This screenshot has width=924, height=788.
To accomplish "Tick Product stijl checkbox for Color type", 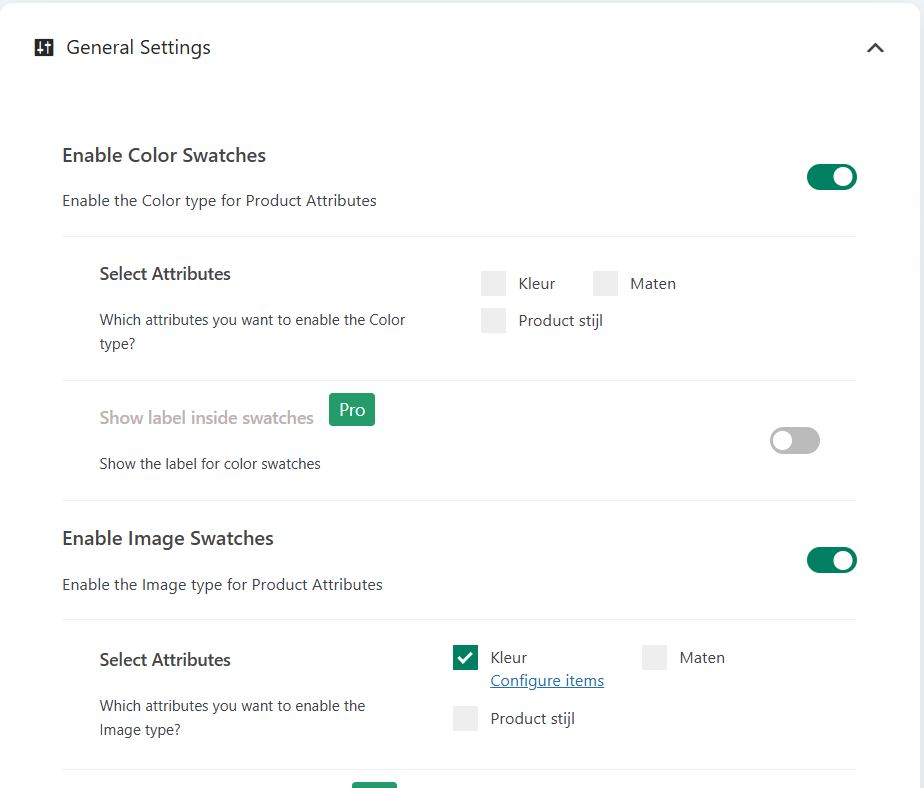I will pos(493,321).
